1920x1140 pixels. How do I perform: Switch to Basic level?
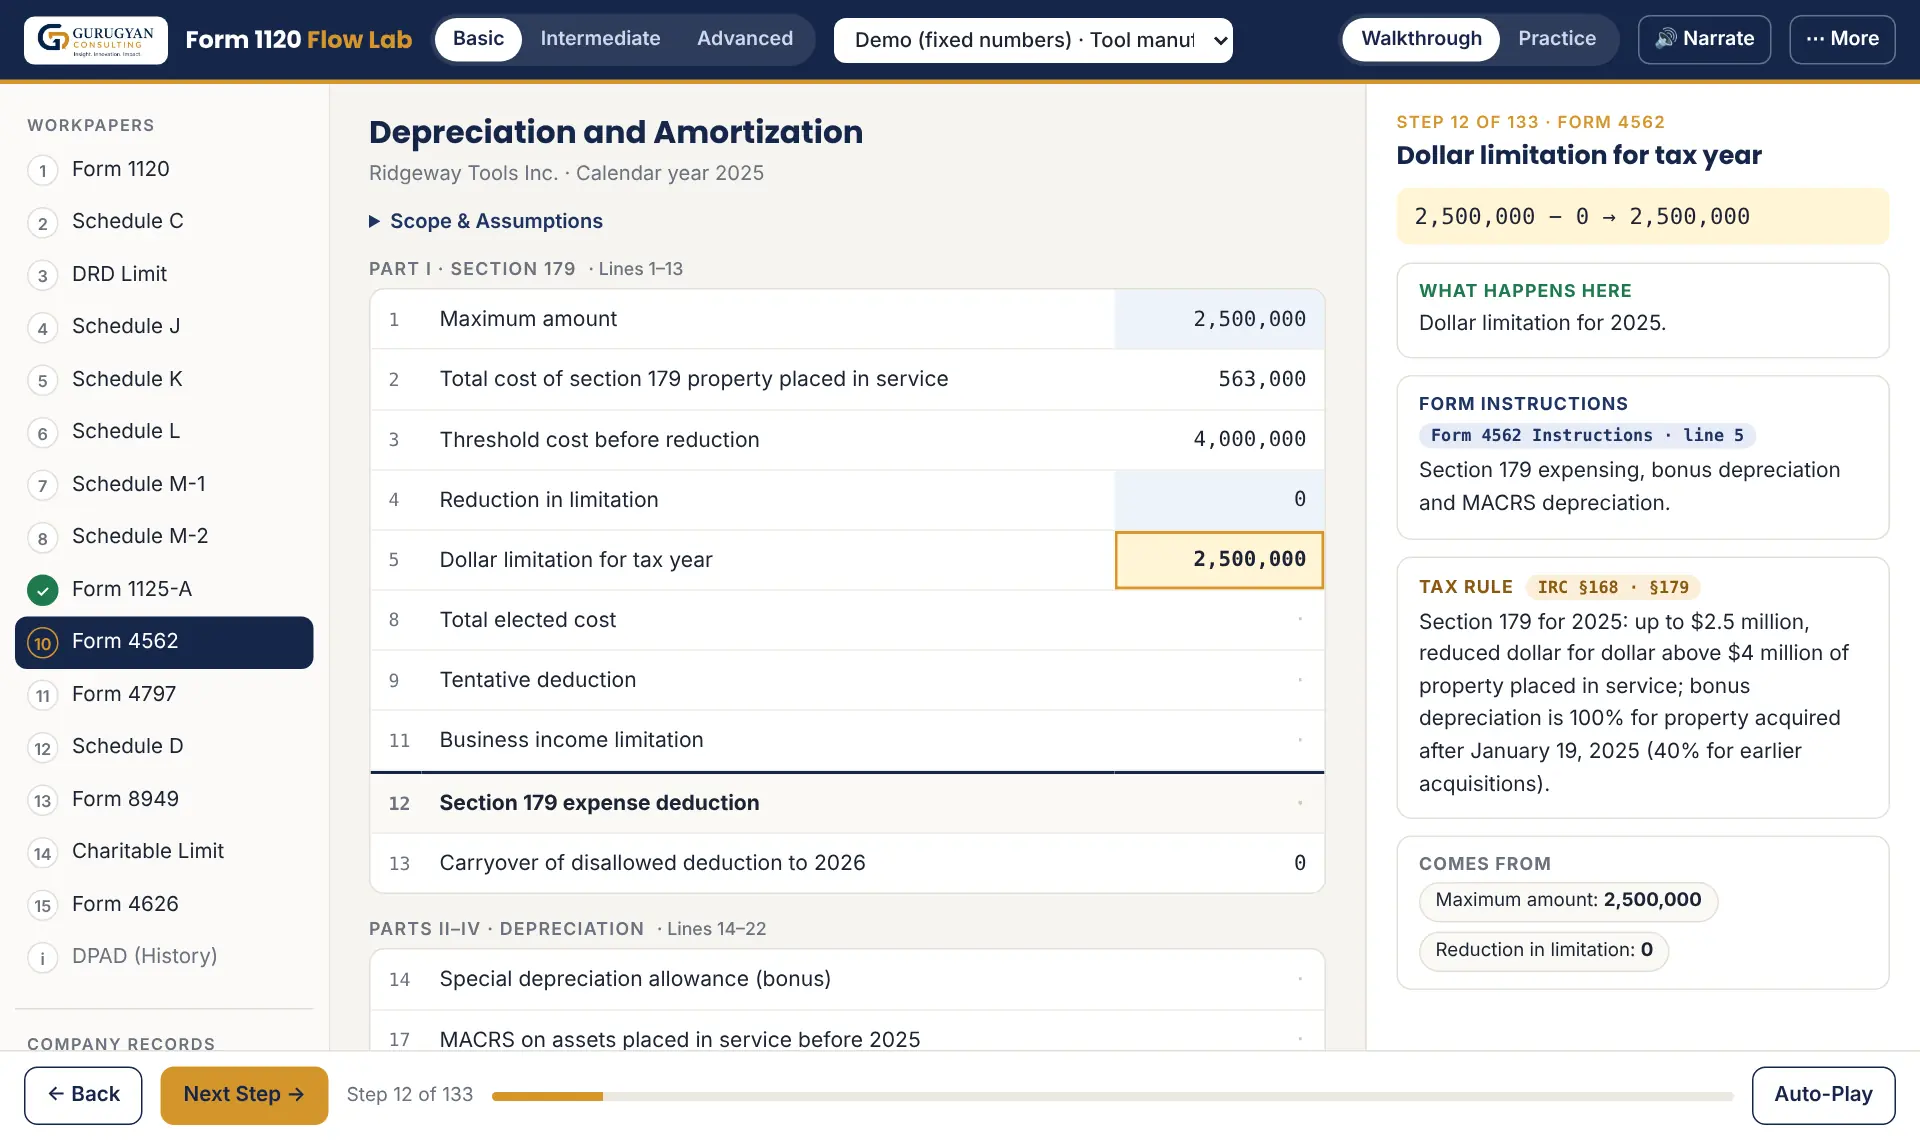tap(478, 39)
